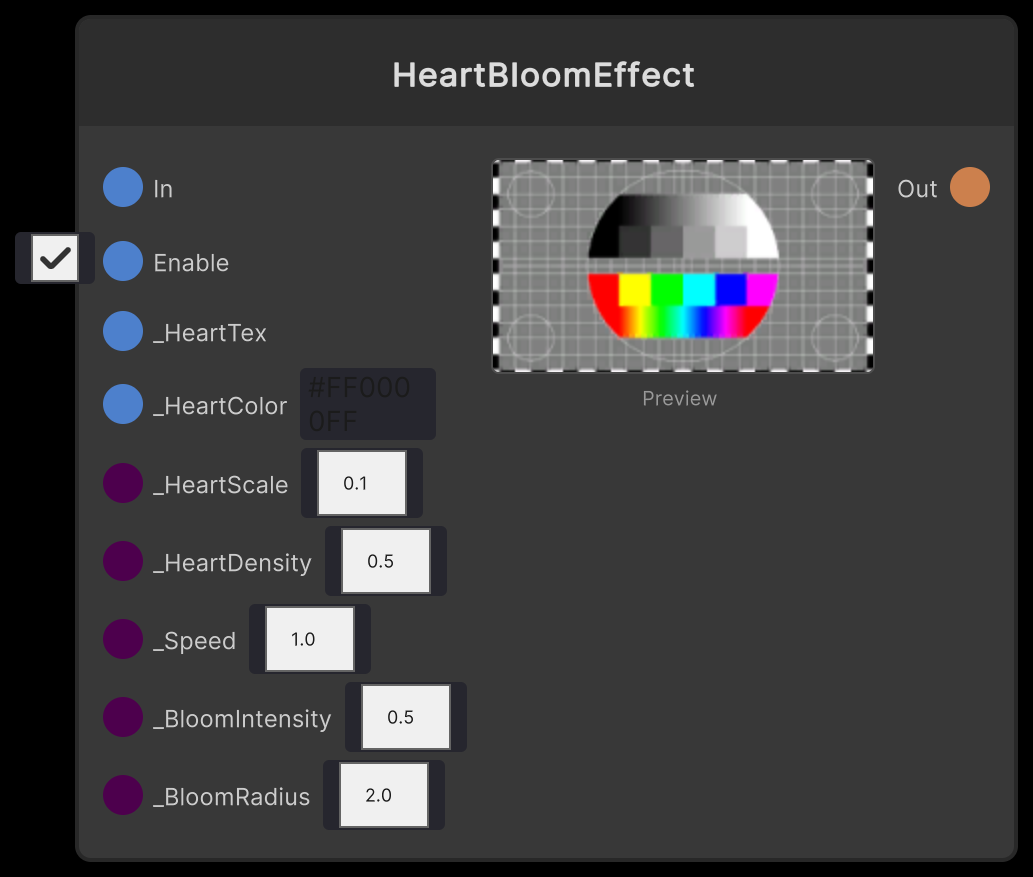This screenshot has width=1033, height=877.
Task: Click the preview test pattern thumbnail
Action: (681, 267)
